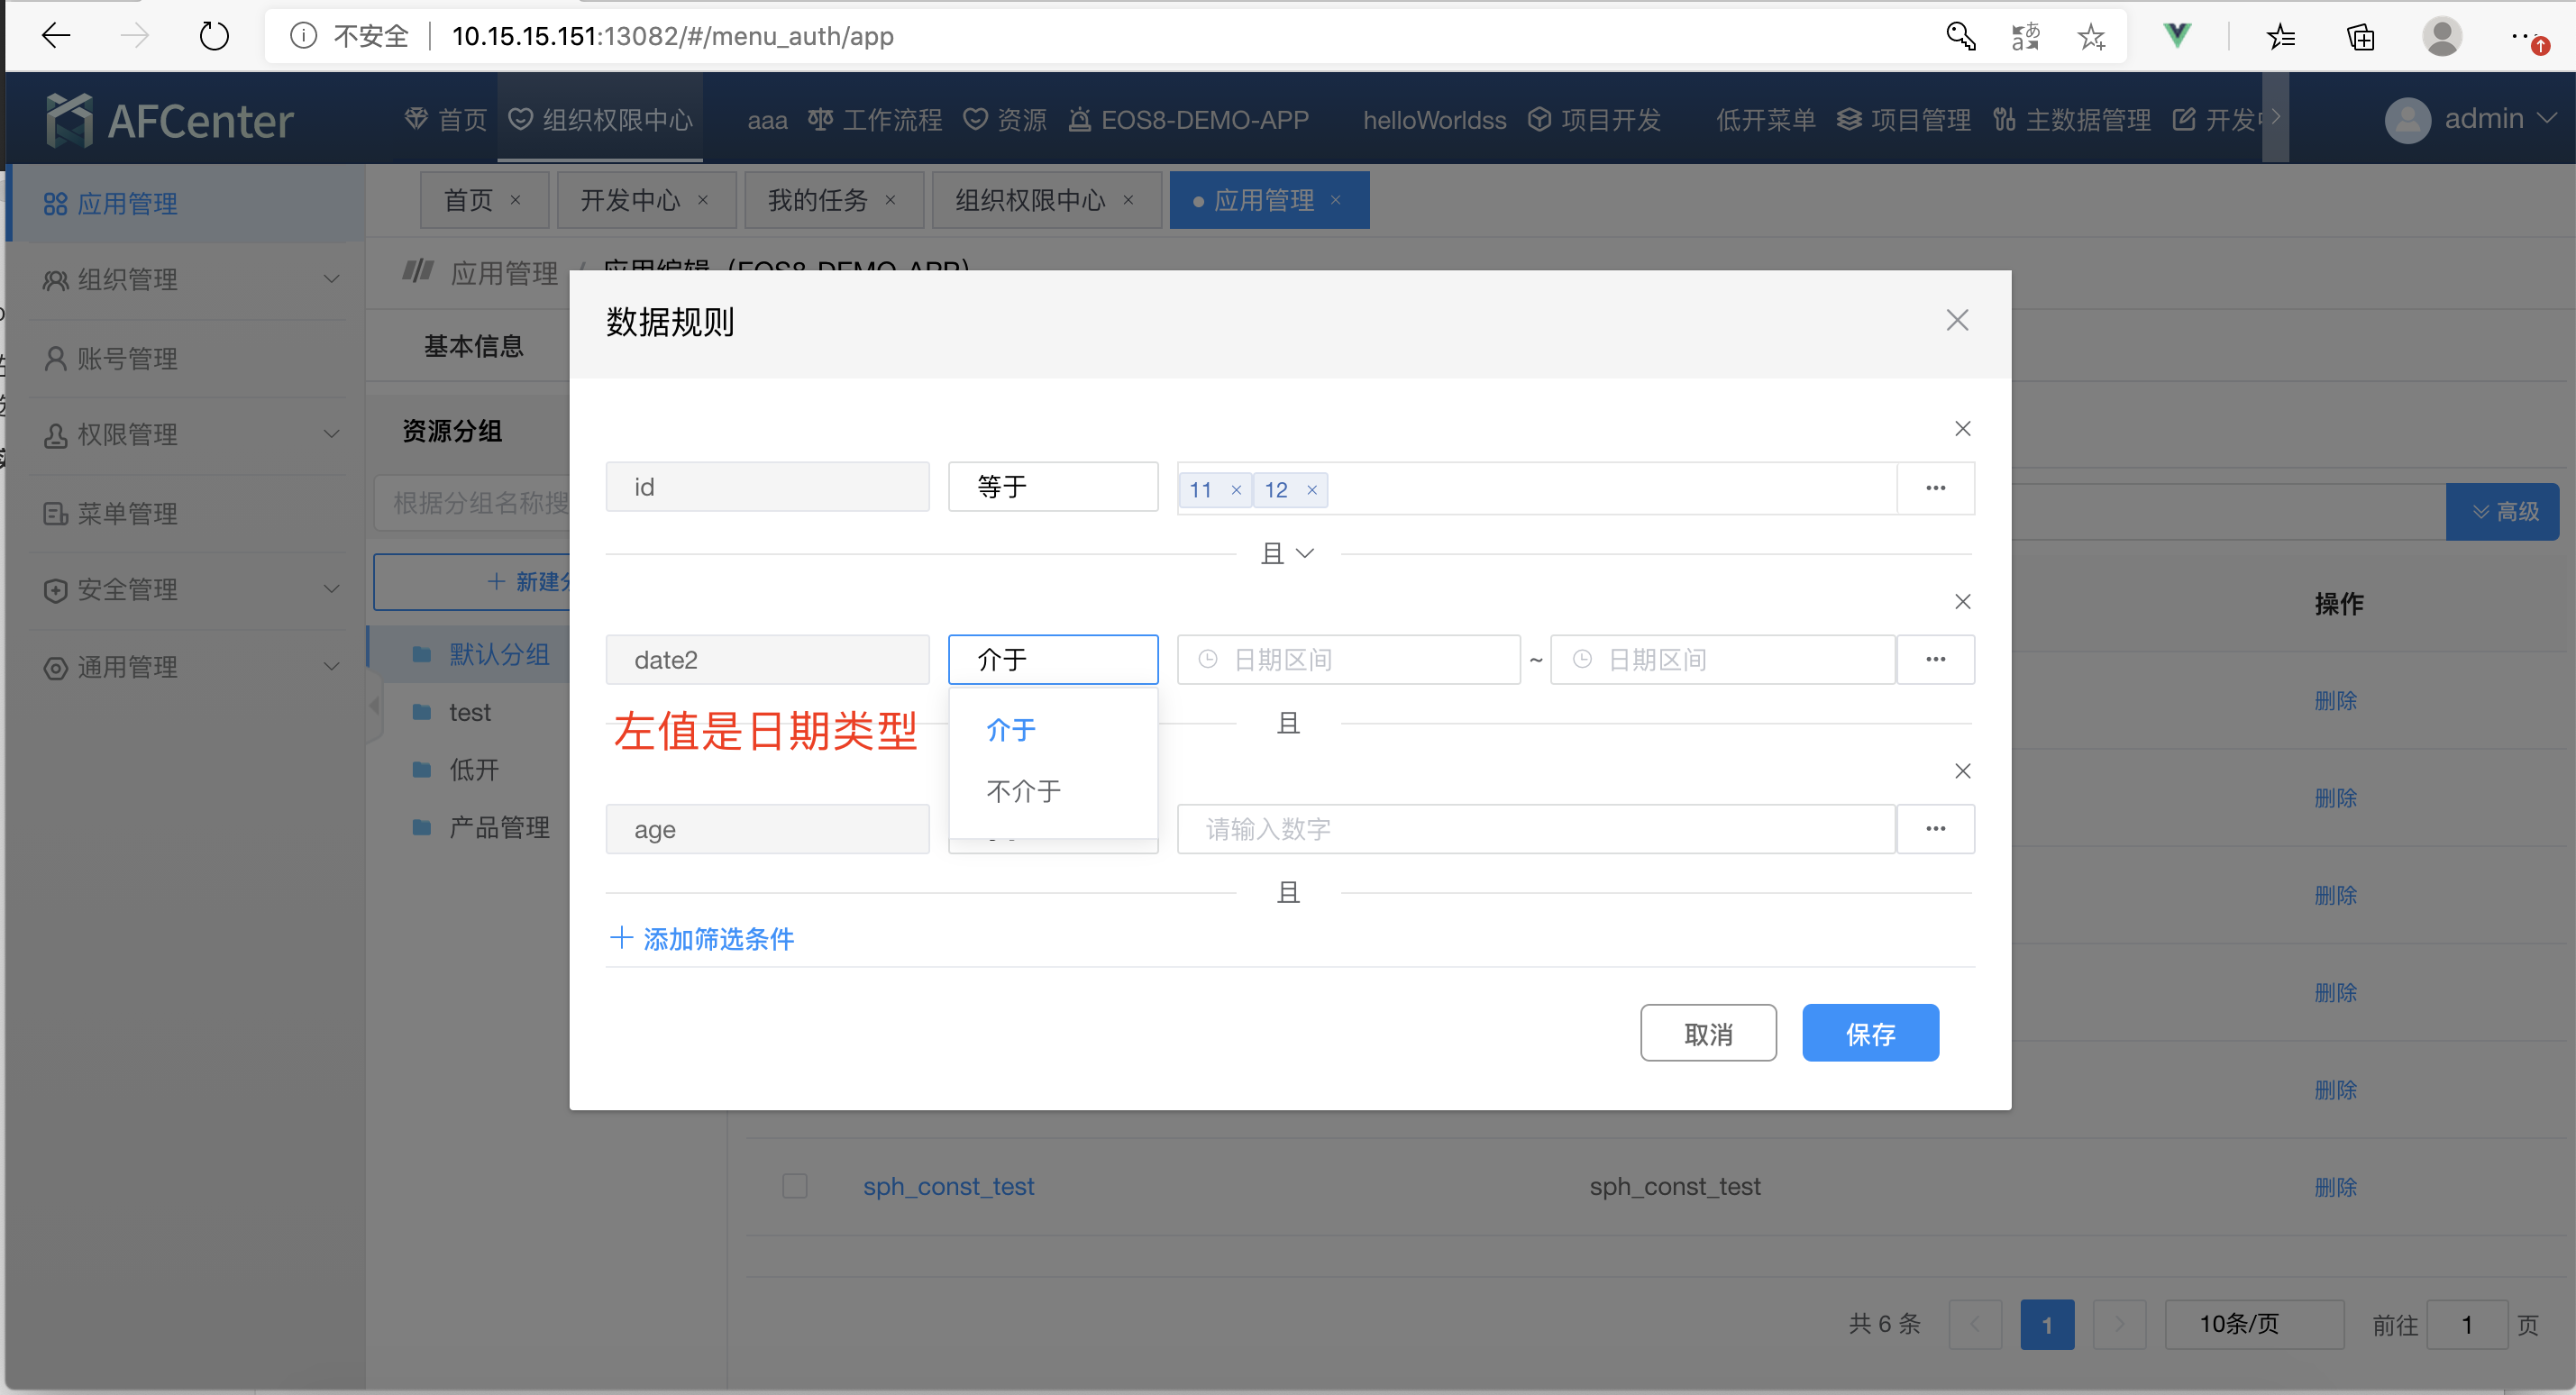
Task: Cancel the dialog with 取消
Action: pos(1707,1034)
